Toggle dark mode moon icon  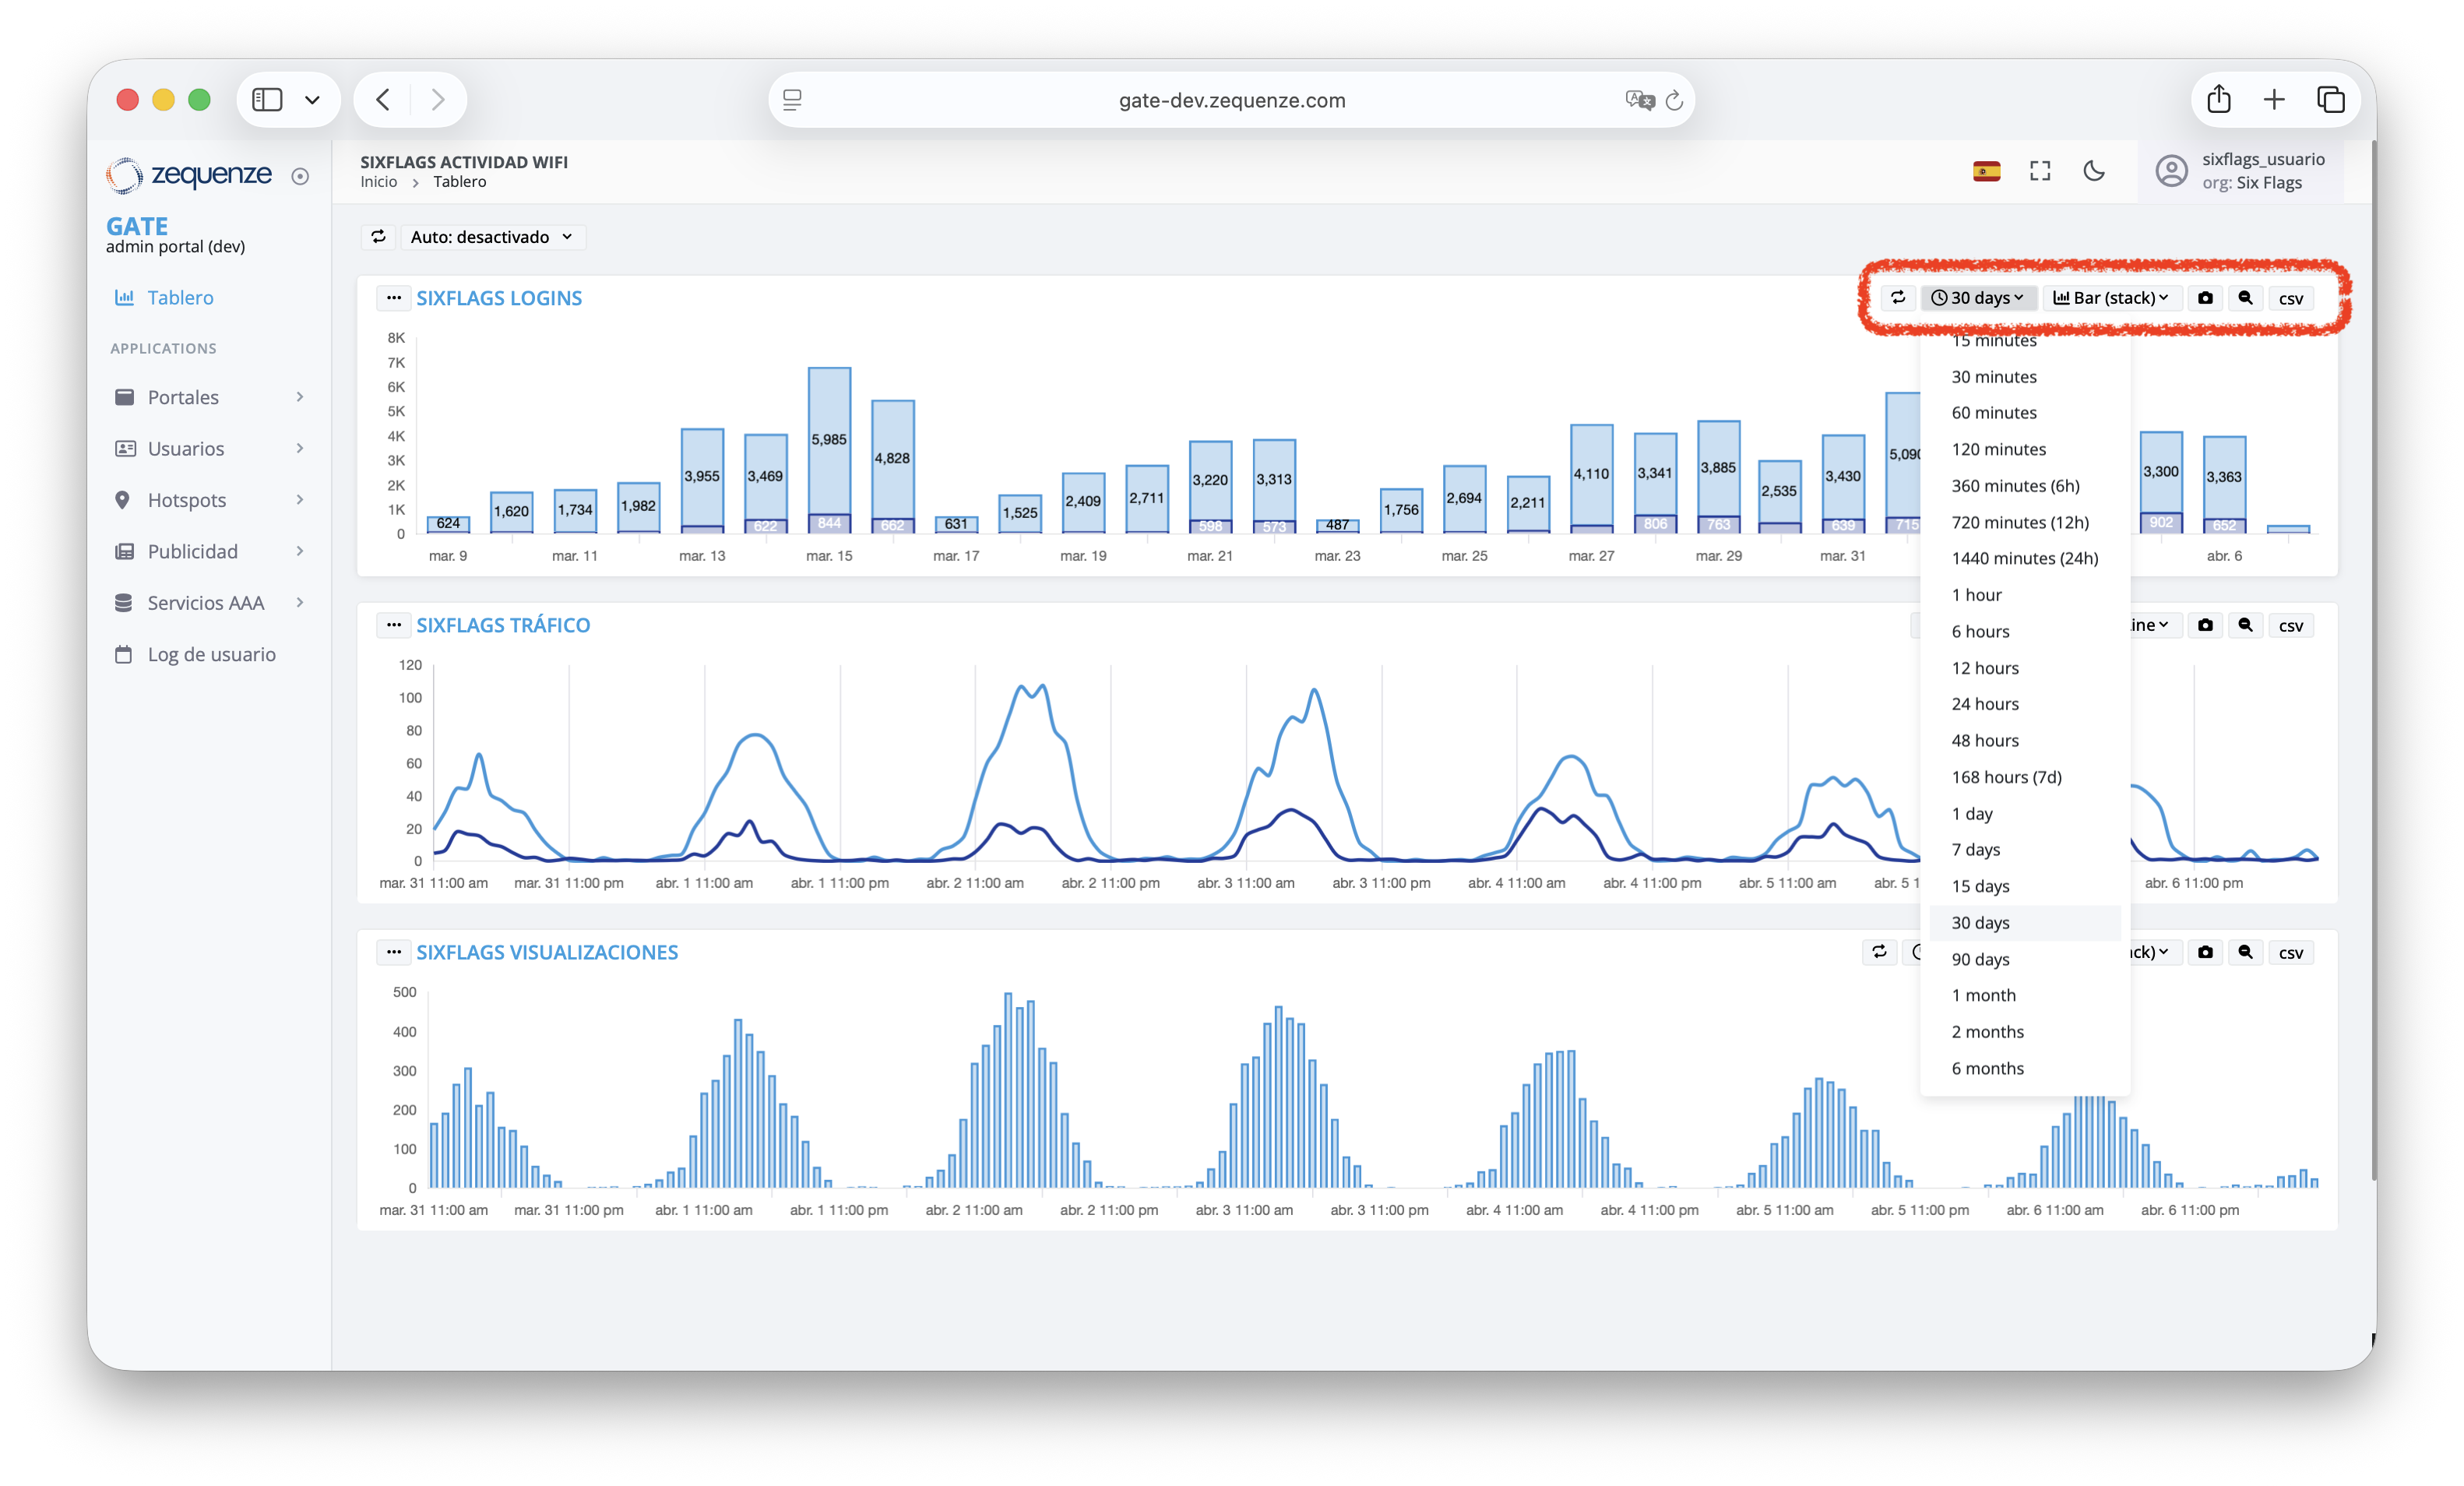point(2094,171)
